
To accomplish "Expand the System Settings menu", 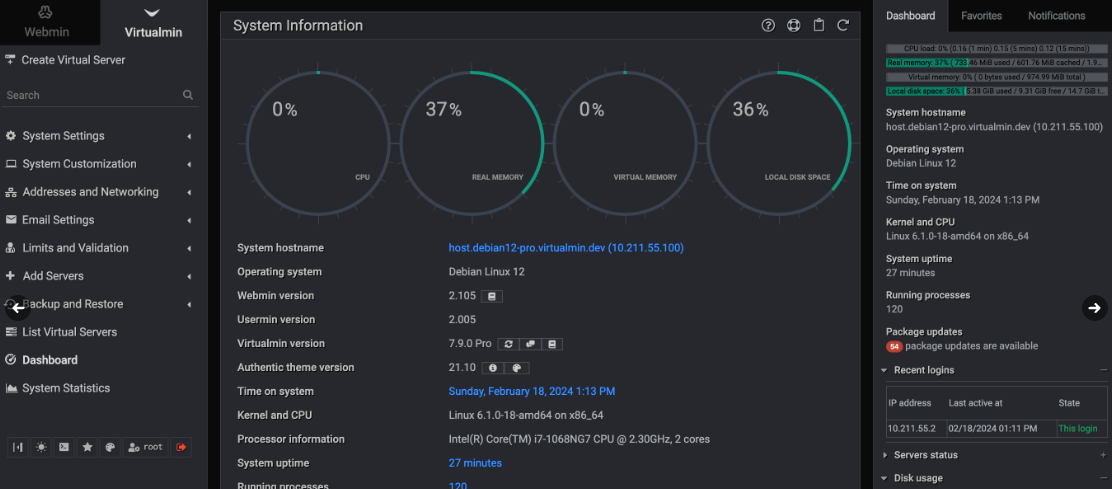I will point(63,136).
